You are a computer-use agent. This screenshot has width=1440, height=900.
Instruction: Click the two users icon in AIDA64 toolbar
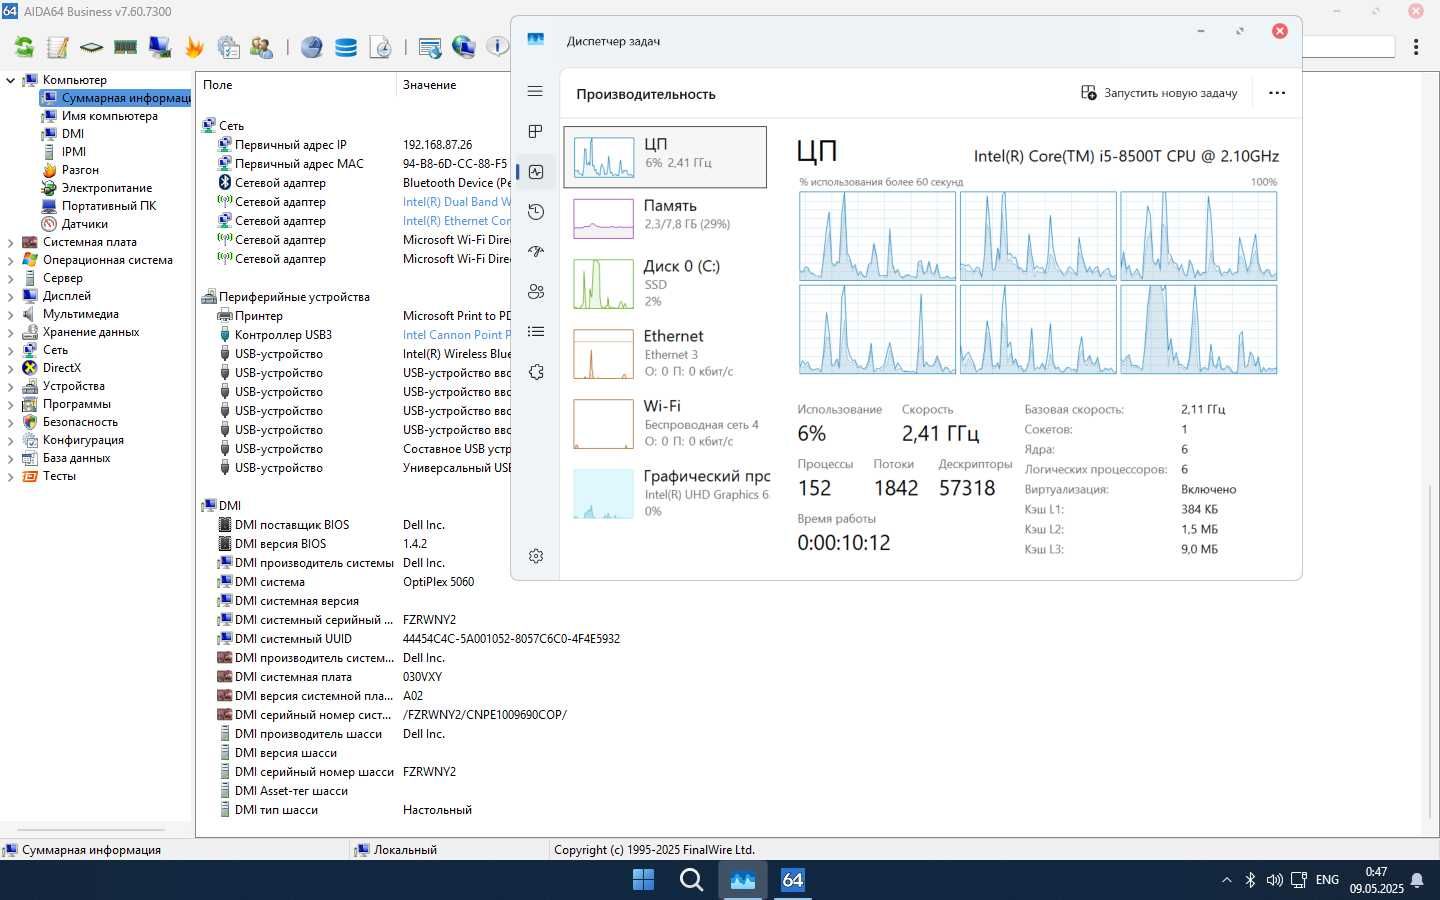click(x=262, y=47)
